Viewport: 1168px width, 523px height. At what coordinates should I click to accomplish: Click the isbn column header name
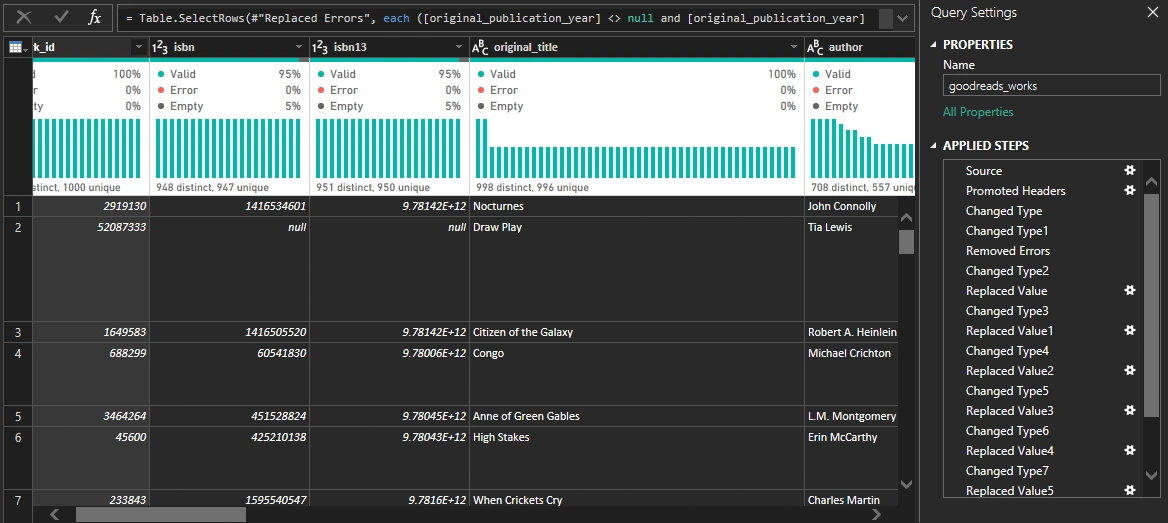(185, 48)
